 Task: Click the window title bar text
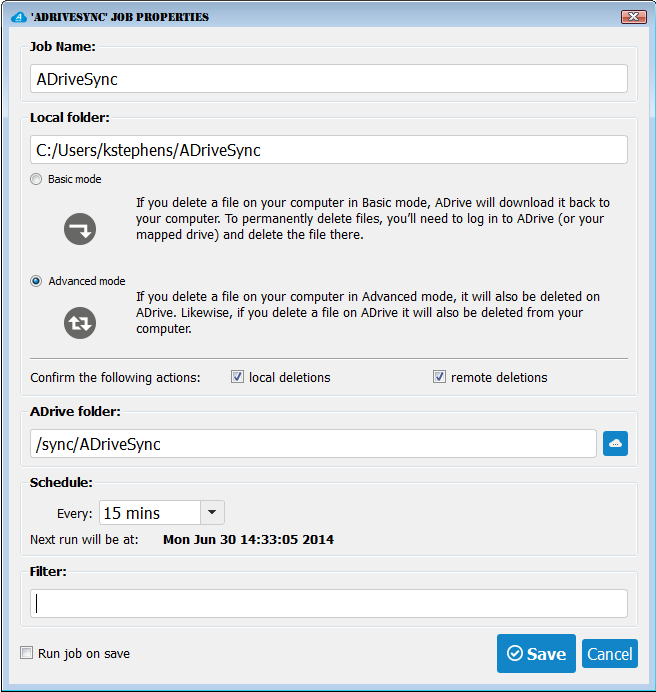[x=121, y=17]
